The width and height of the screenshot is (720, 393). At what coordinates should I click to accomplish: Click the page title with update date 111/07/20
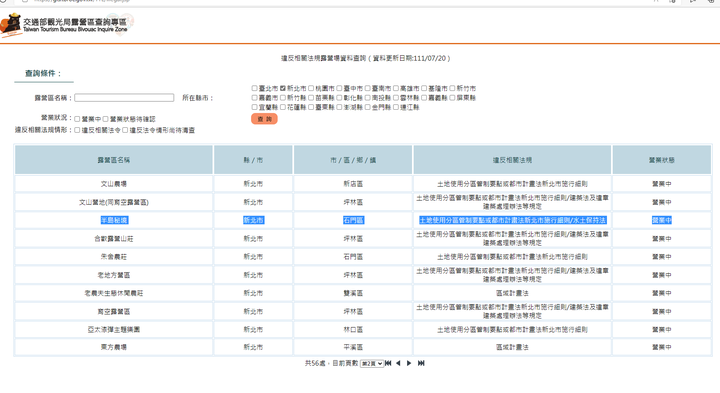coord(366,58)
